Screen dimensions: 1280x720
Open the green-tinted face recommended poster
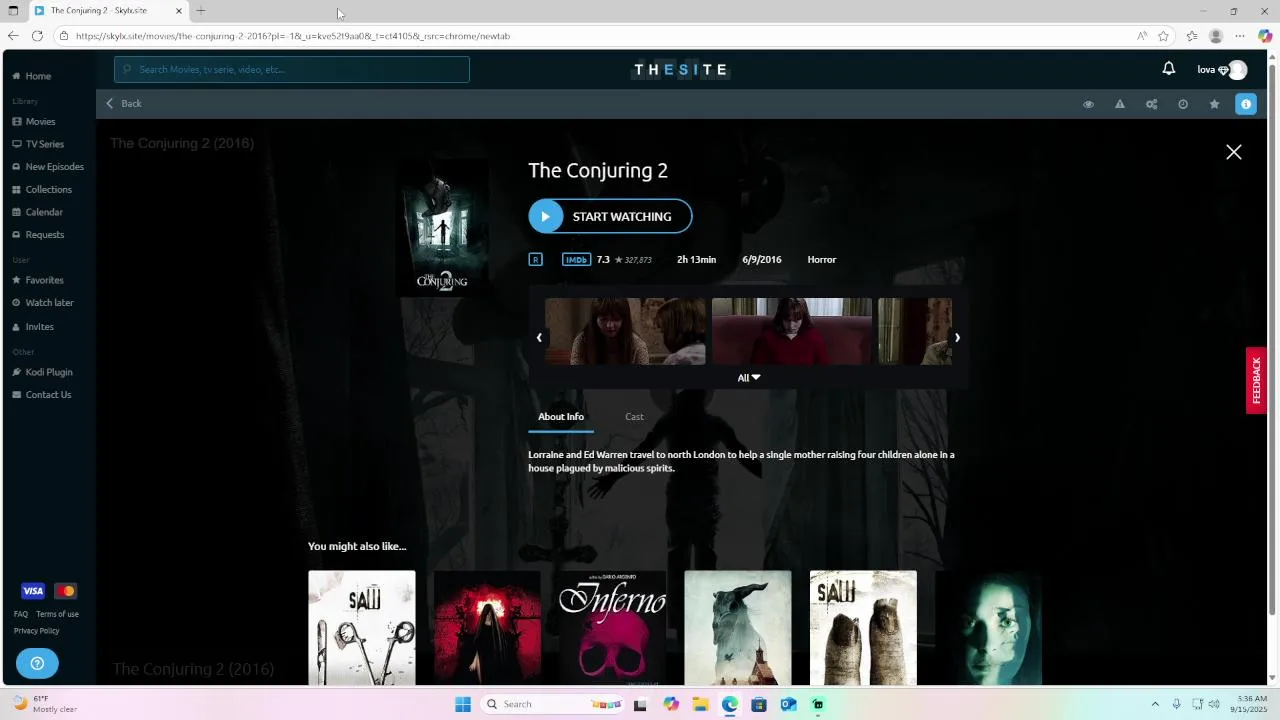point(988,628)
